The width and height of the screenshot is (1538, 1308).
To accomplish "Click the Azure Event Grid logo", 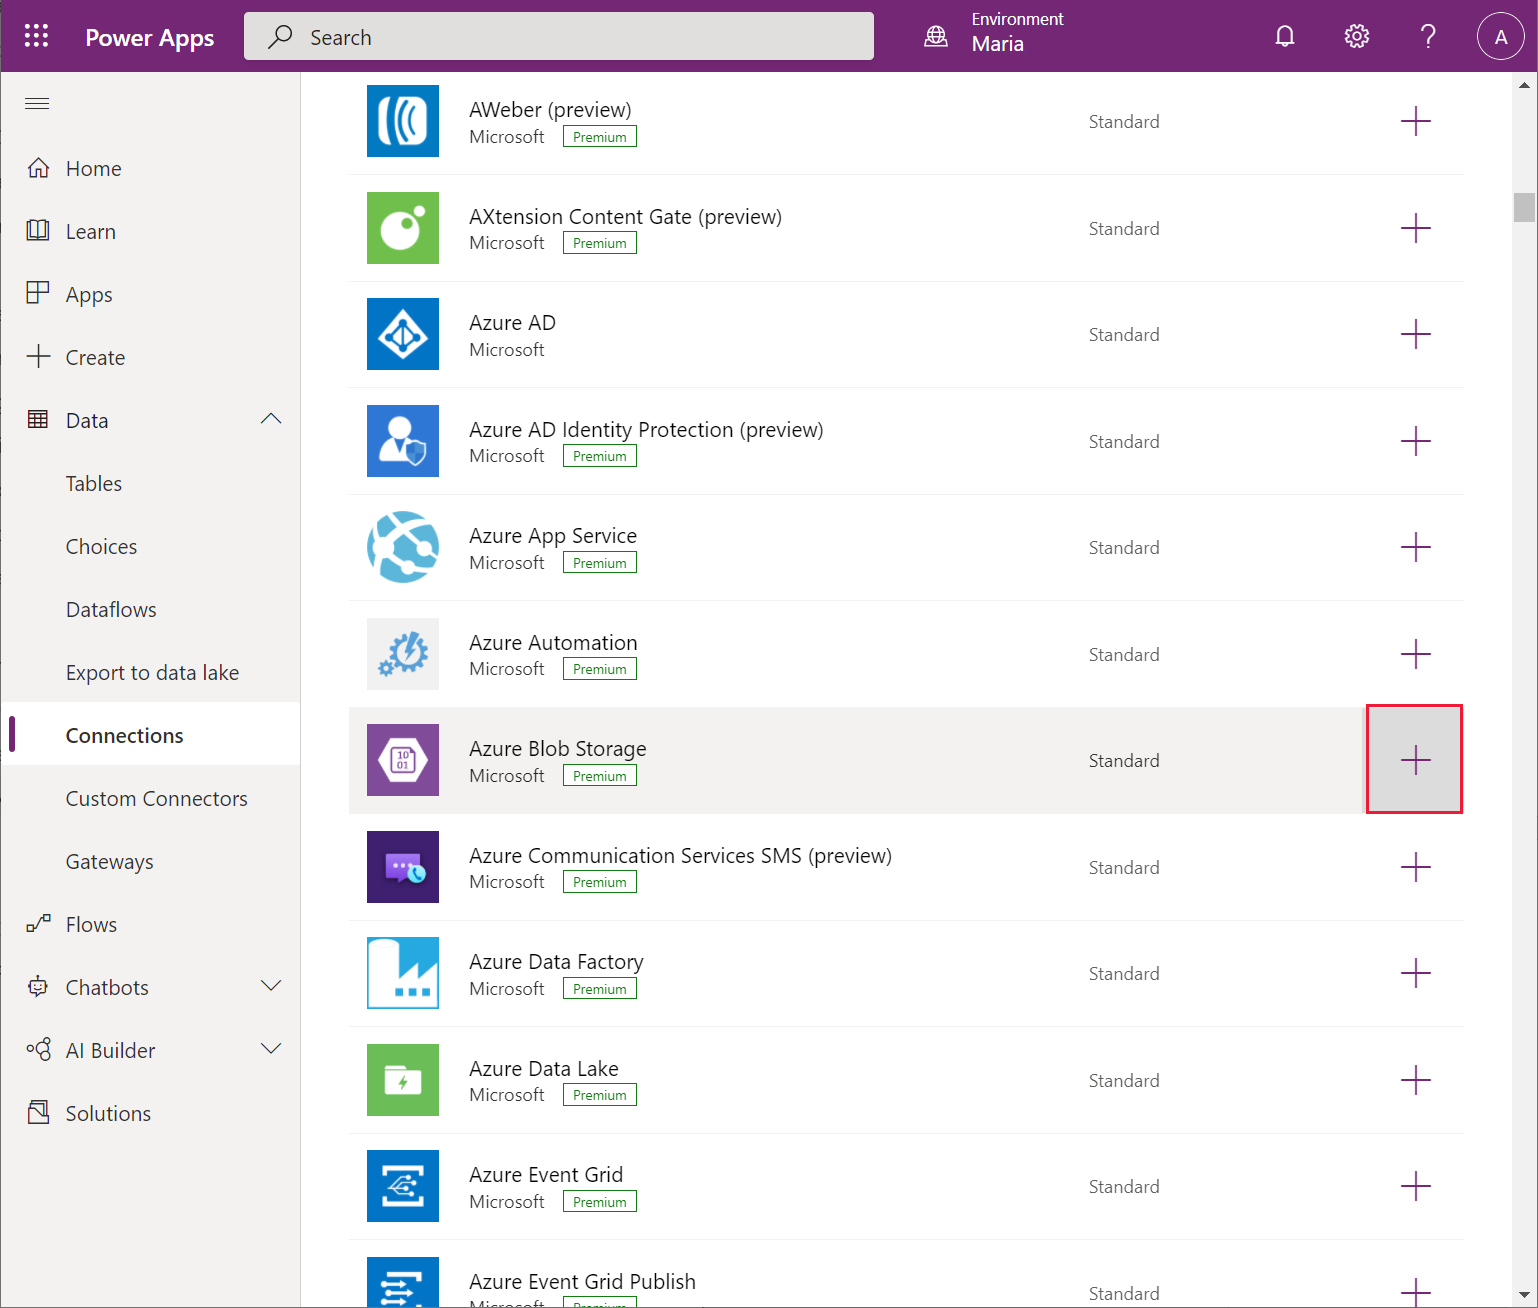I will (403, 1186).
